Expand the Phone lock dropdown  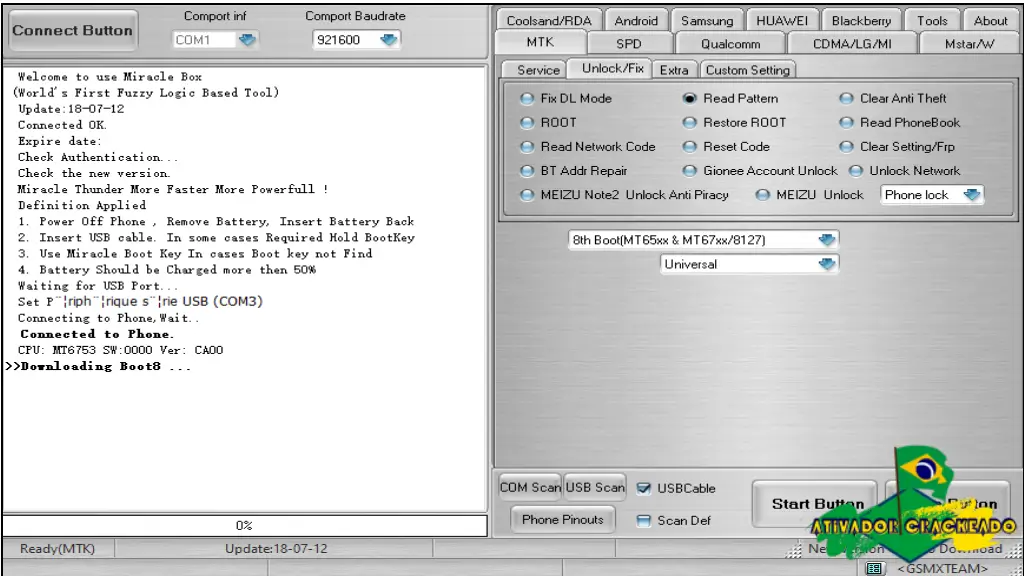coord(931,195)
